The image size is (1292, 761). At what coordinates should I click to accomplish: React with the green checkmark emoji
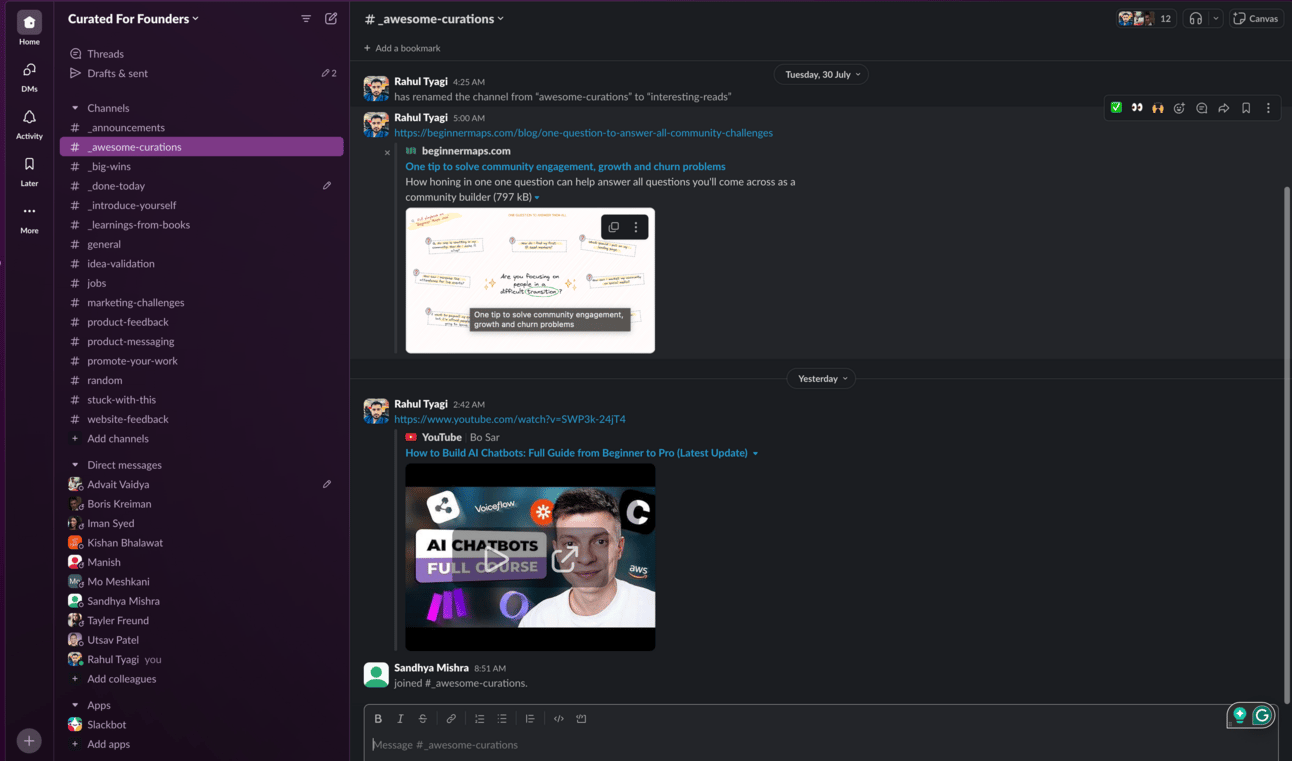1116,108
